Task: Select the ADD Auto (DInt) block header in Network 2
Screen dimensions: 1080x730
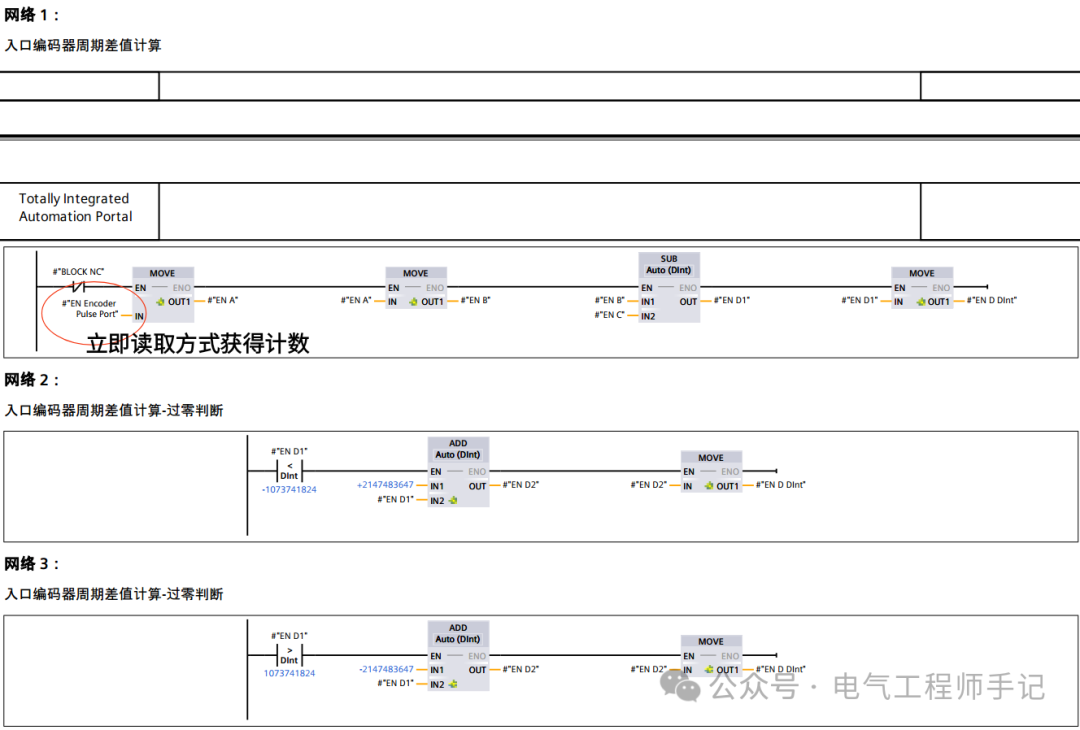Action: click(x=458, y=449)
